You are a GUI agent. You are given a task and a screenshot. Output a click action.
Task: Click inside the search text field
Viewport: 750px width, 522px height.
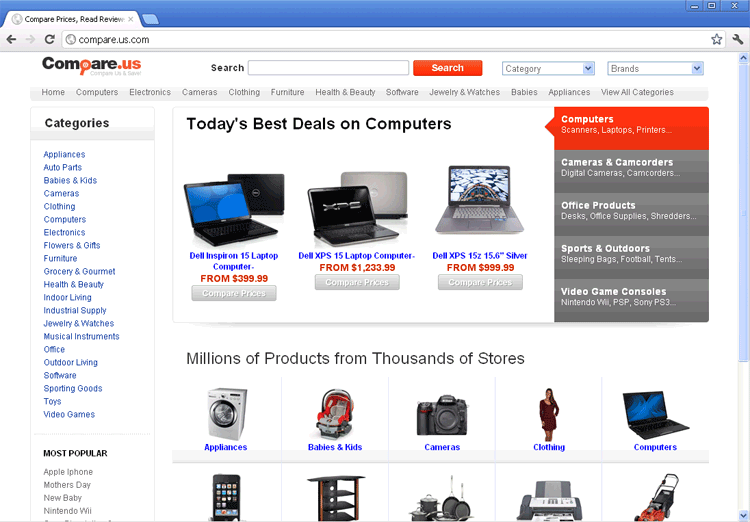(328, 68)
